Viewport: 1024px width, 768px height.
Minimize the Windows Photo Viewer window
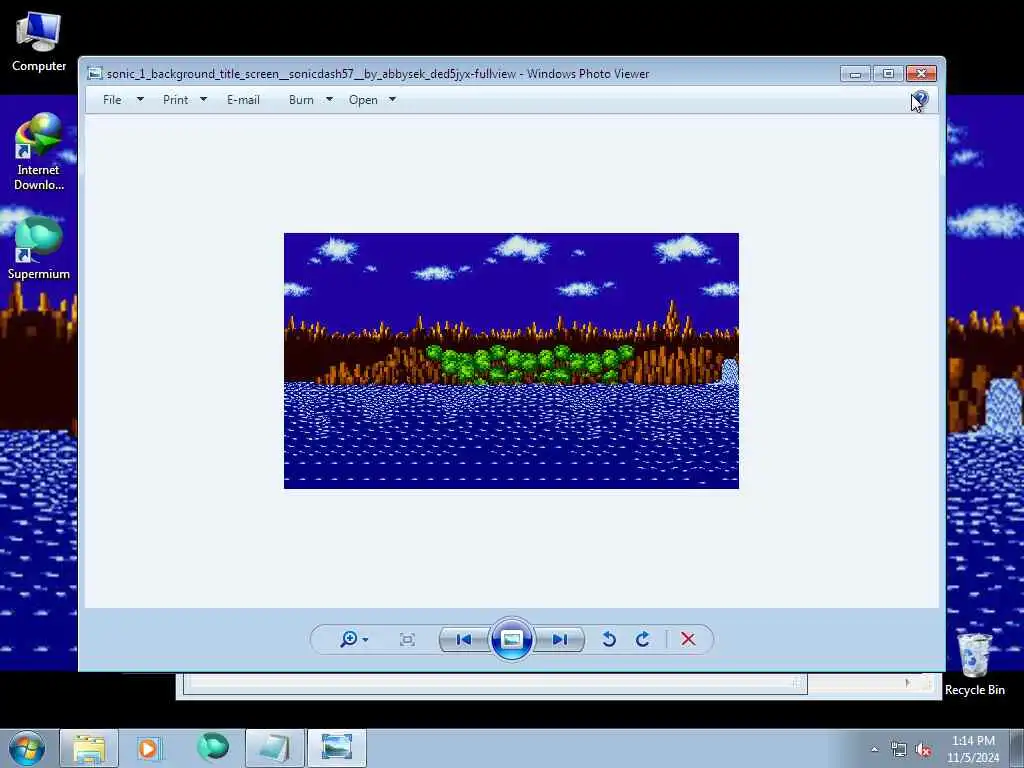(x=856, y=74)
